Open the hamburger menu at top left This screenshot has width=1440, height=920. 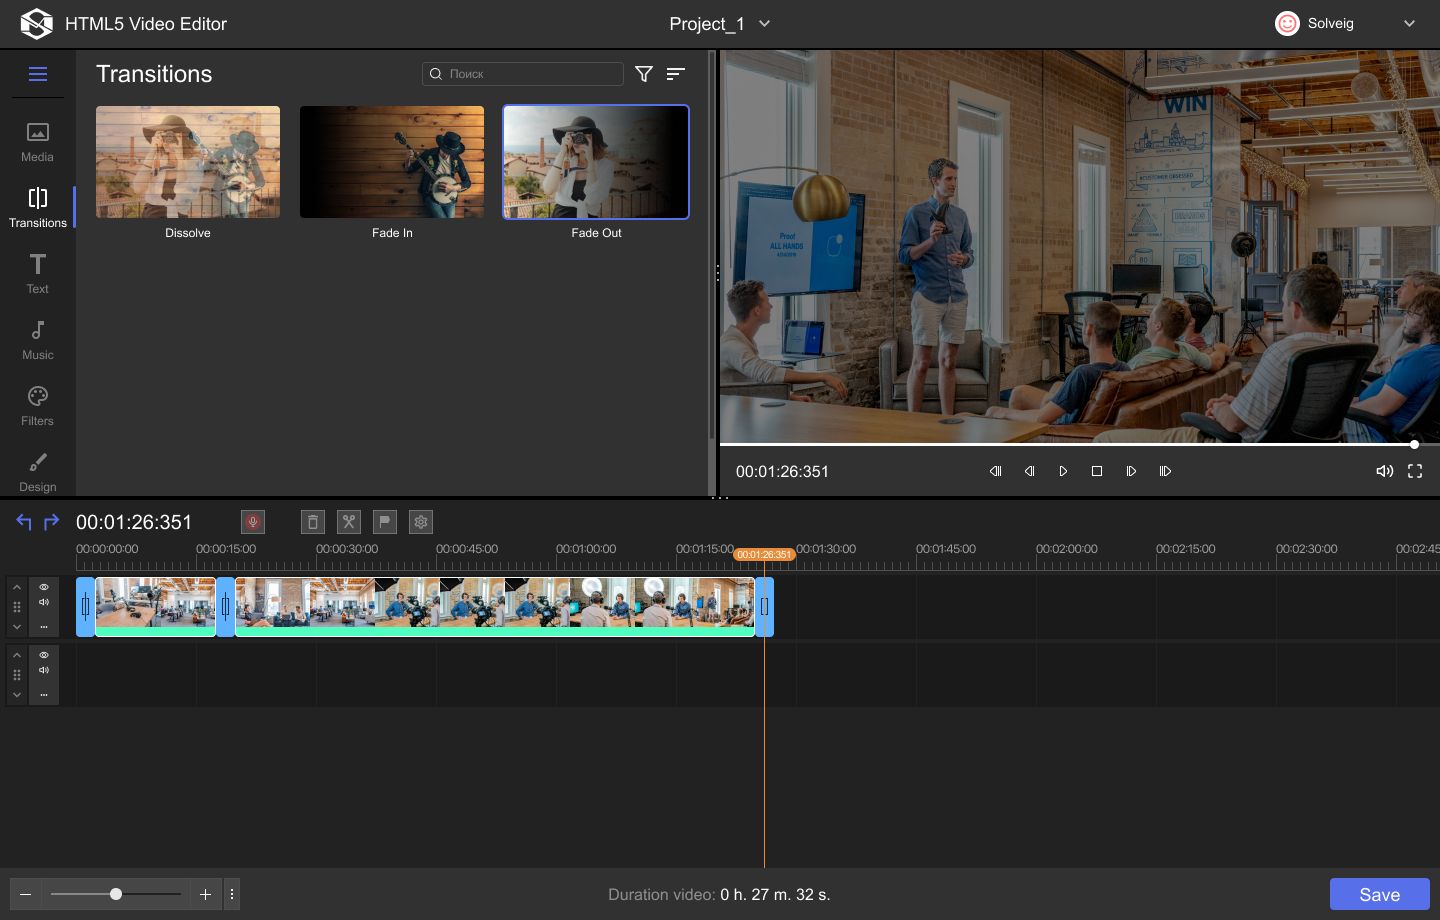[x=37, y=73]
